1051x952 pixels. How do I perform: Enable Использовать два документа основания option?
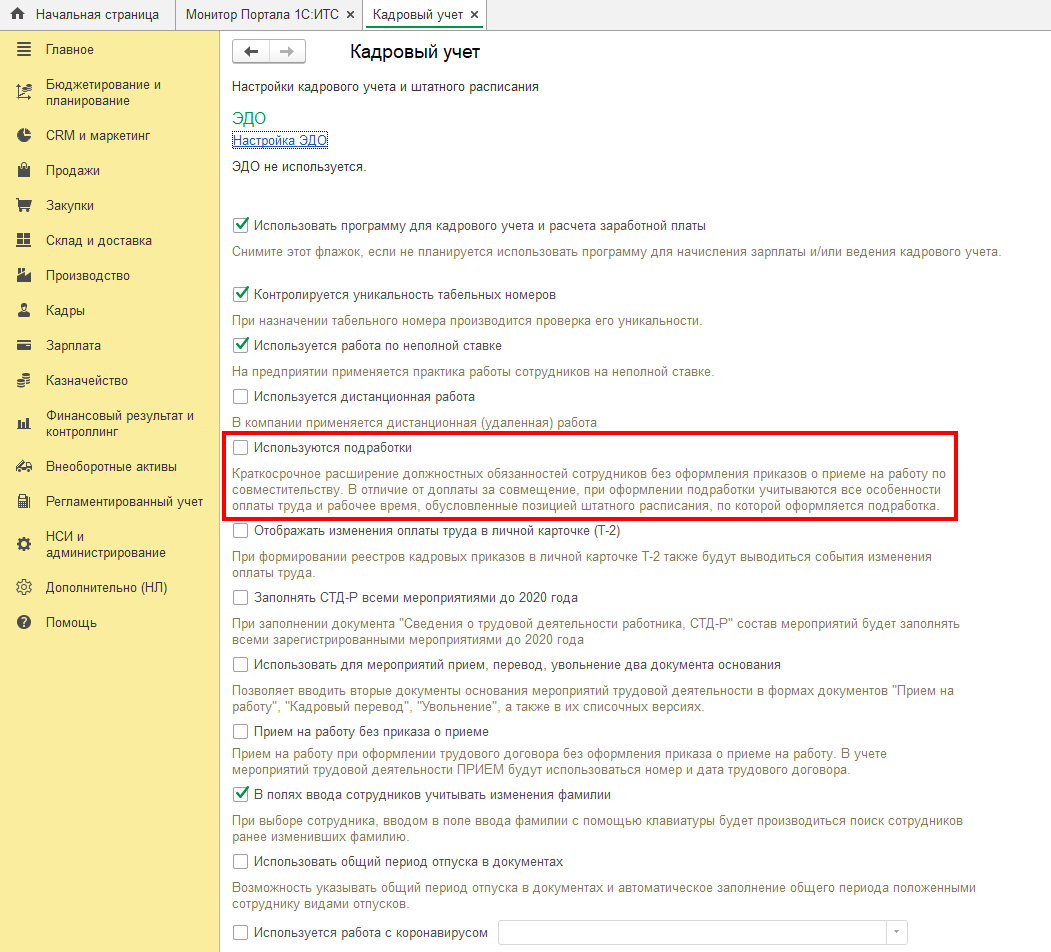(241, 664)
